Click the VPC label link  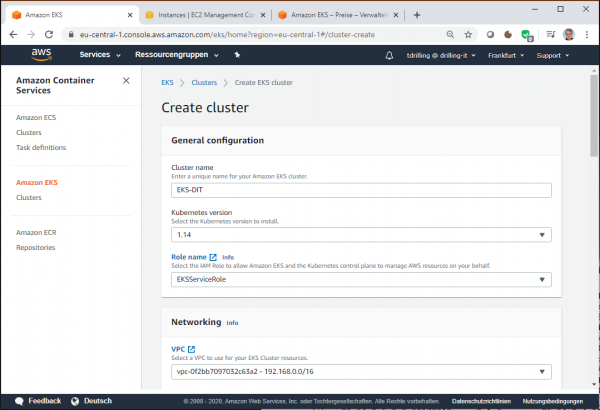pos(178,349)
